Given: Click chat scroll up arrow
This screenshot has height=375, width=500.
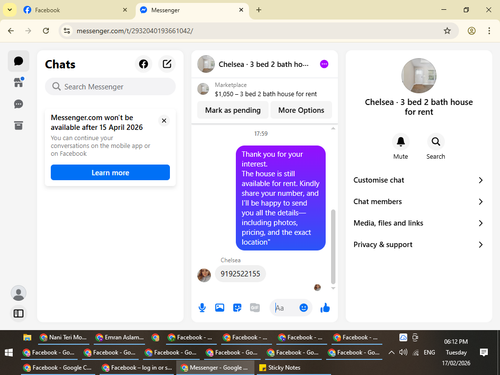Looking at the screenshot, I should (333, 128).
